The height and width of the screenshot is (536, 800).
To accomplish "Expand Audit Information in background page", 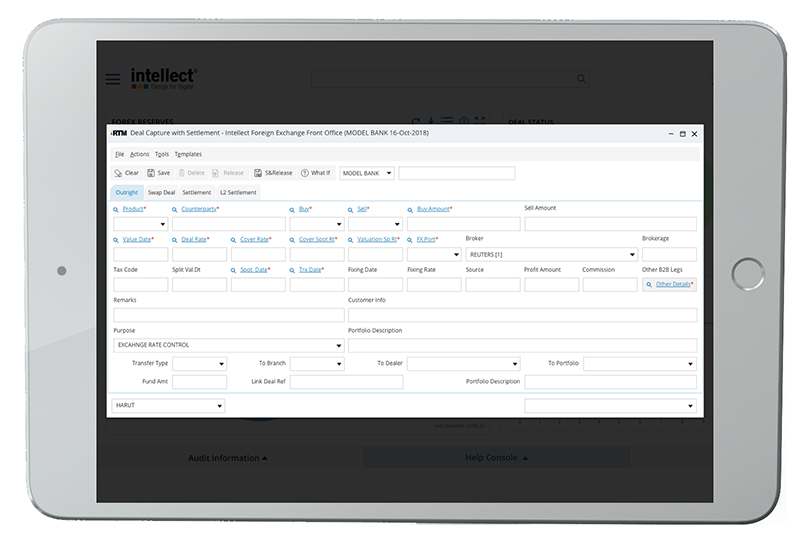I will [228, 458].
